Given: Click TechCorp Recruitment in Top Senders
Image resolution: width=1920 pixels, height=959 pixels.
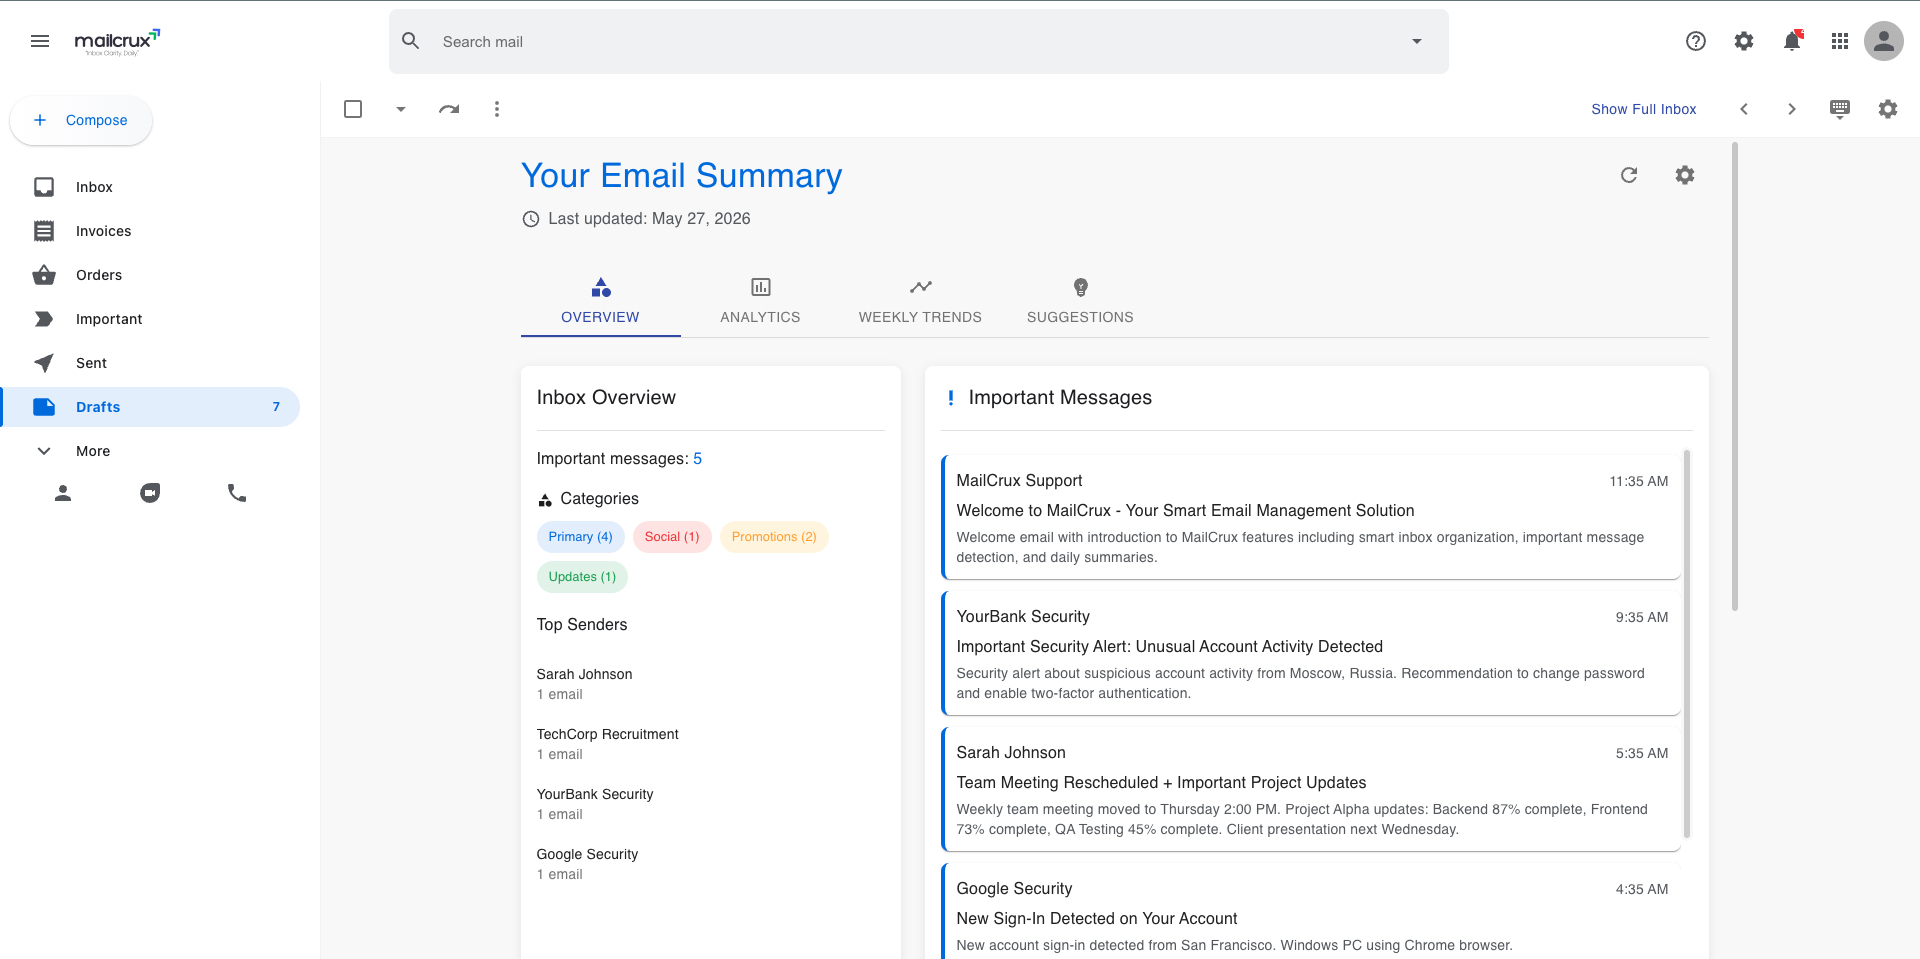Looking at the screenshot, I should [x=607, y=734].
